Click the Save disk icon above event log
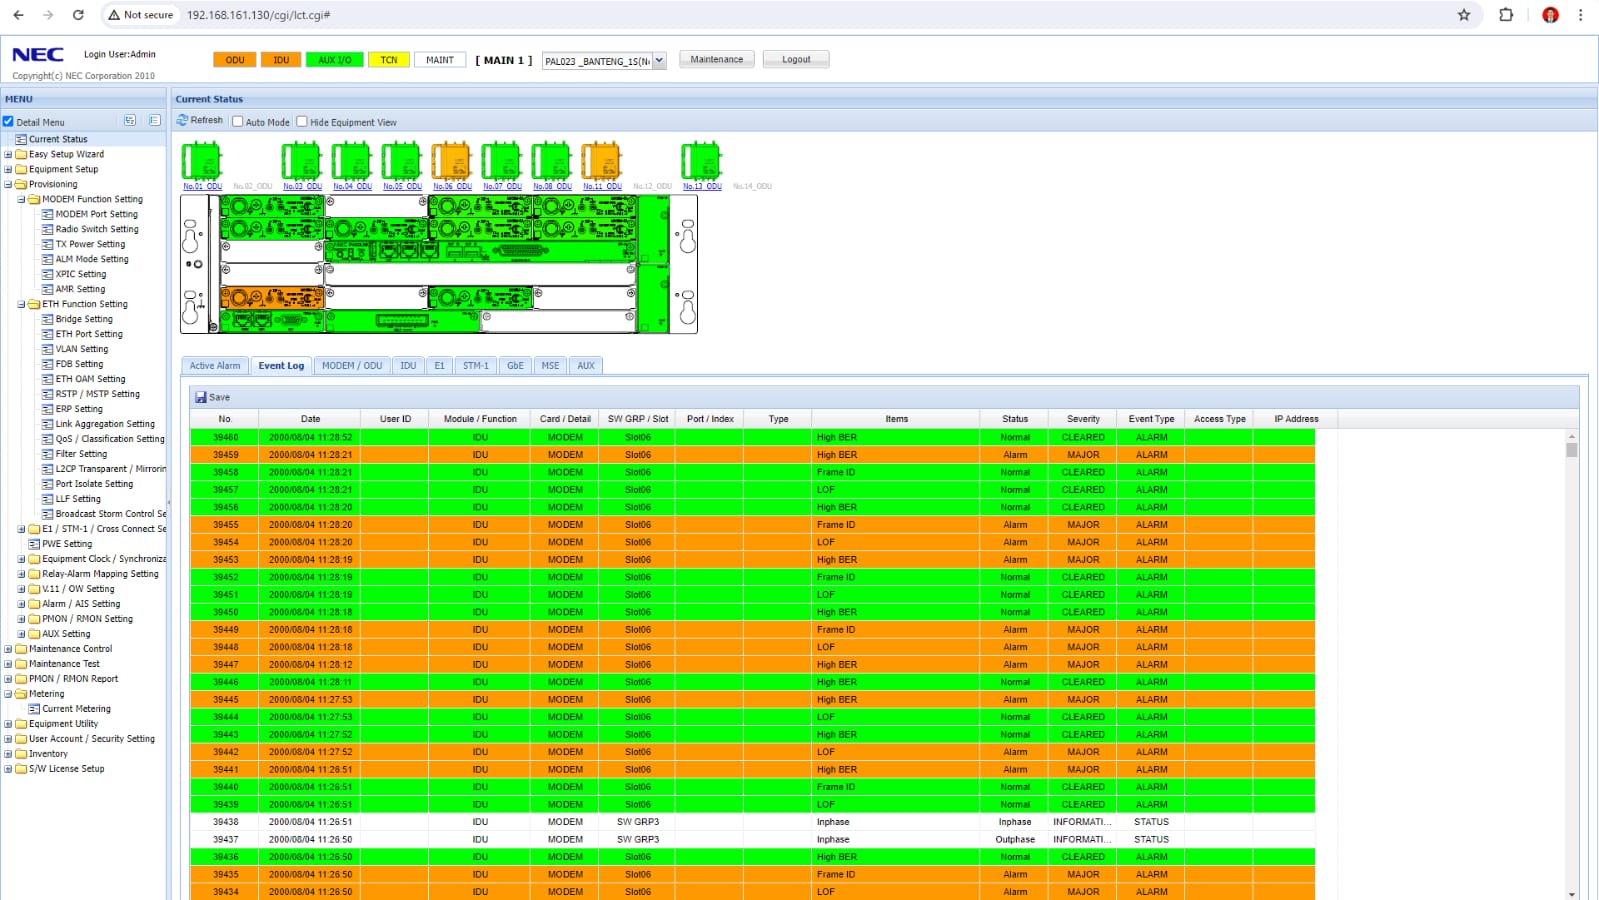Image resolution: width=1599 pixels, height=900 pixels. [x=201, y=397]
